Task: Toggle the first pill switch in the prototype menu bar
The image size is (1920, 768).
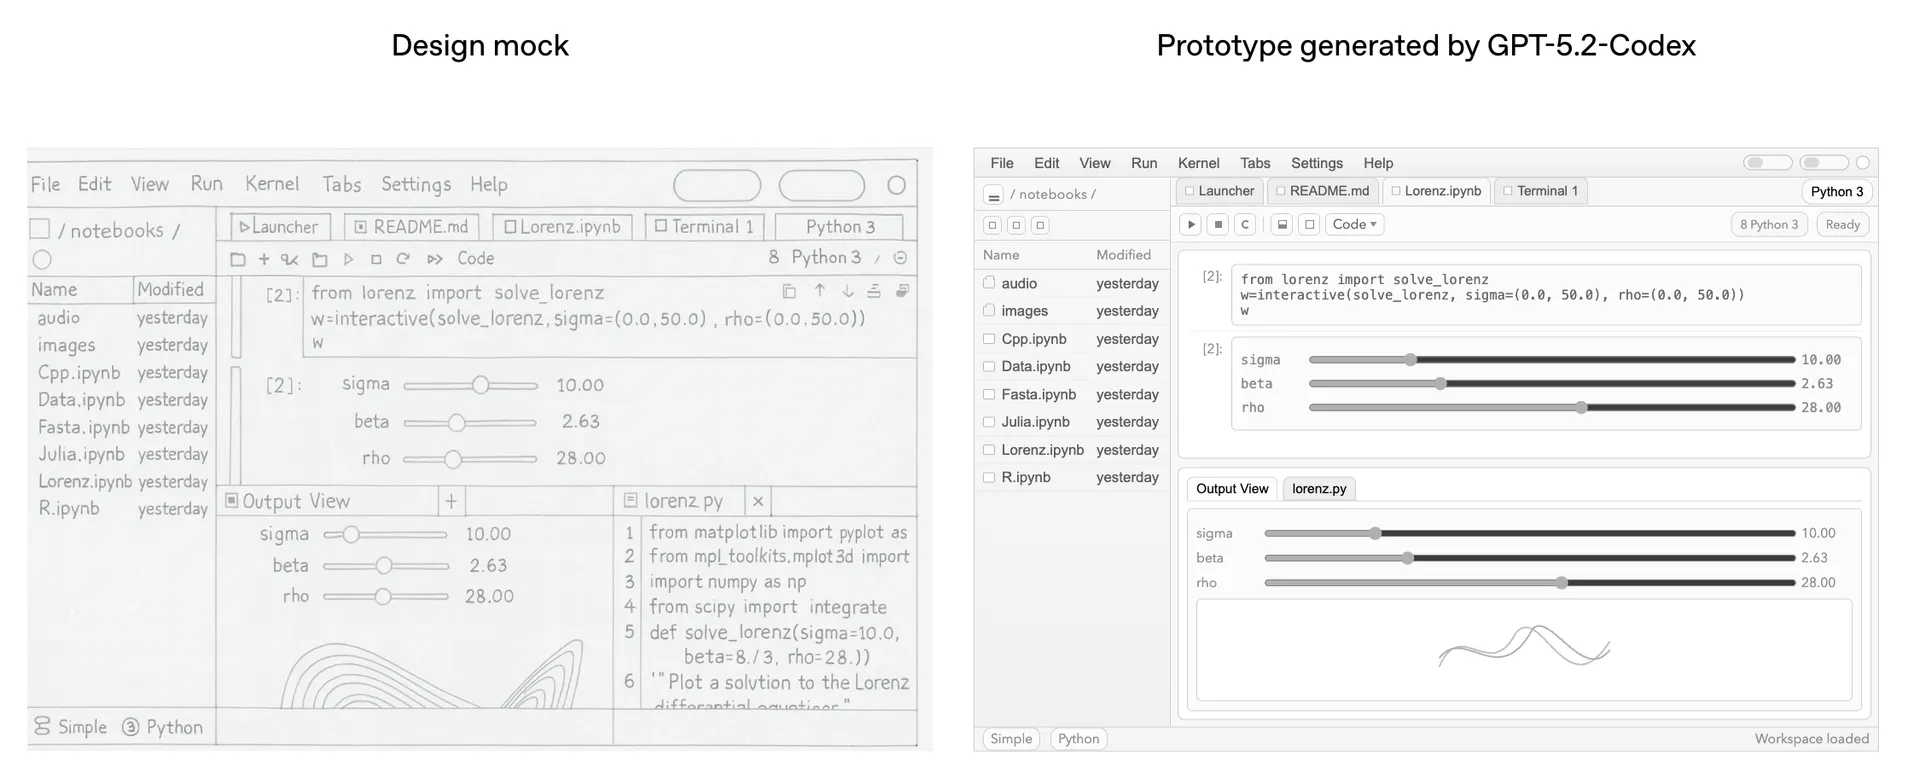Action: [x=1767, y=163]
